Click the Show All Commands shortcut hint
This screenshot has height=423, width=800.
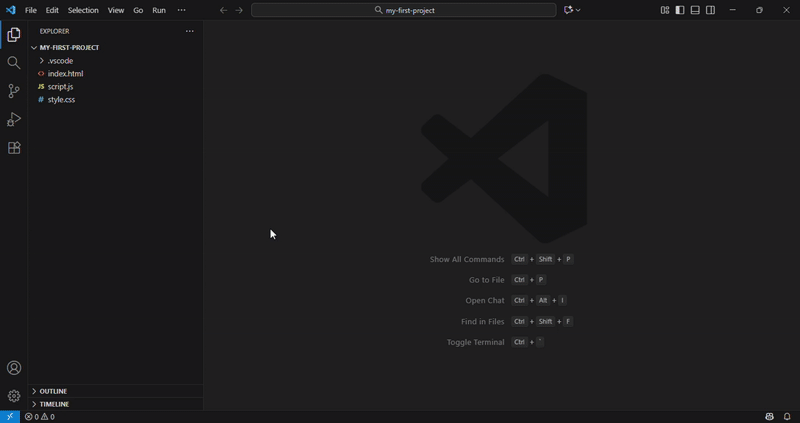[x=502, y=259]
